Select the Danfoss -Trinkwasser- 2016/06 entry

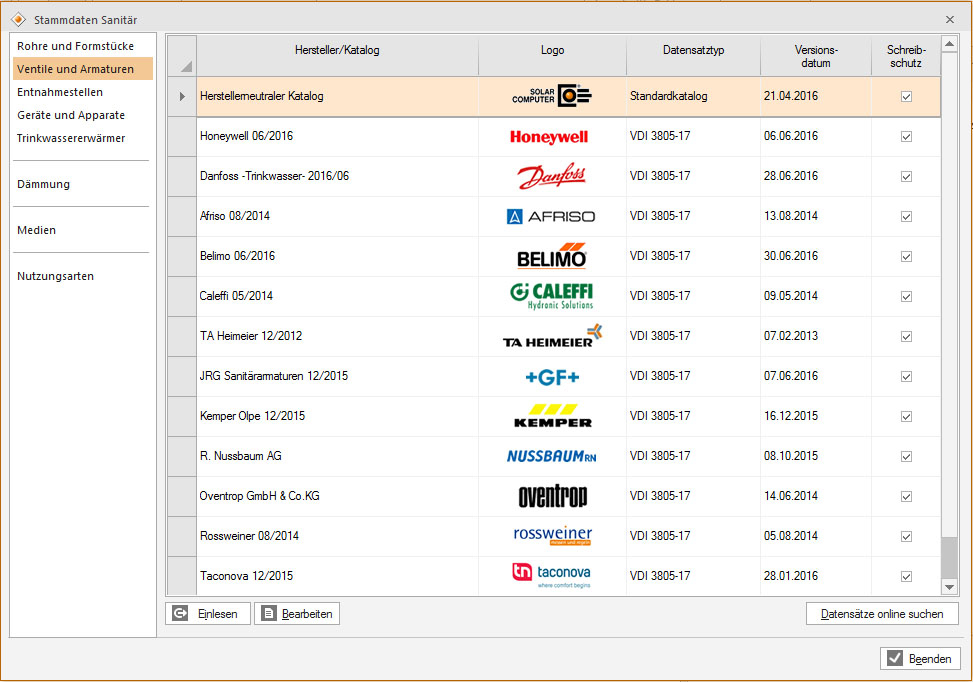274,176
